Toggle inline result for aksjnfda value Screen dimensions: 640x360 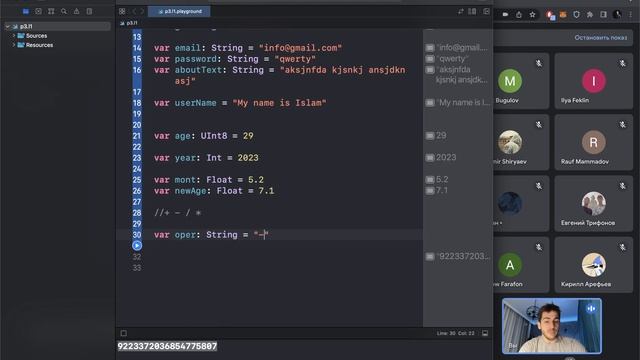pos(430,70)
